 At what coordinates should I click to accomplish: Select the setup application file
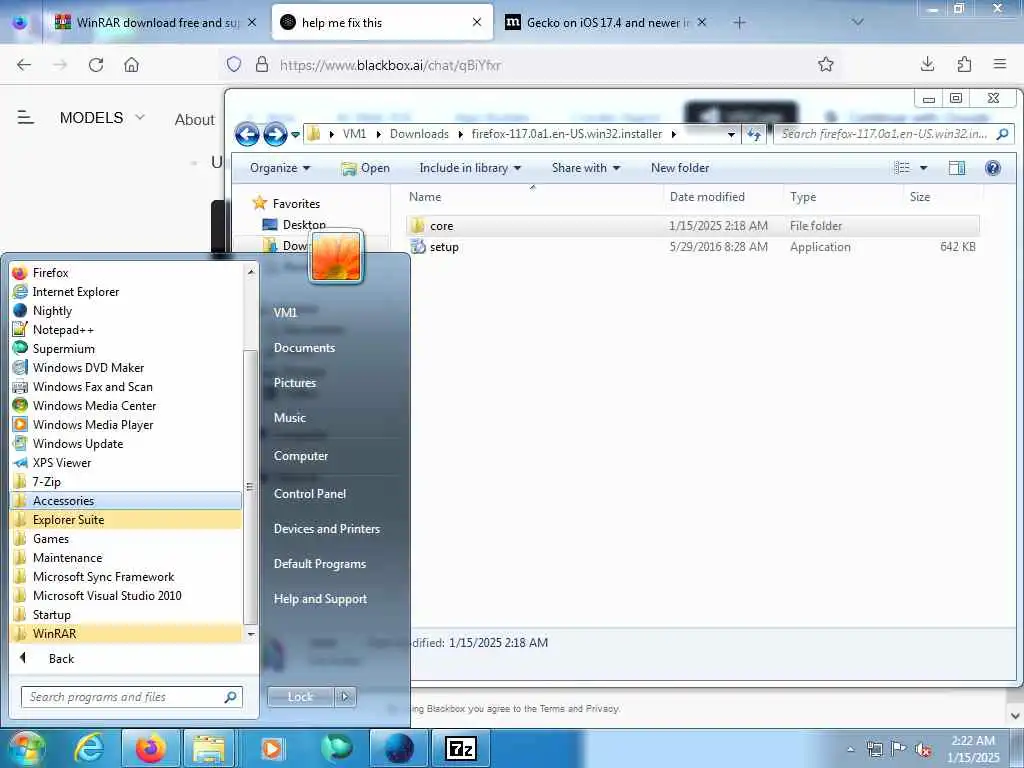692,247
